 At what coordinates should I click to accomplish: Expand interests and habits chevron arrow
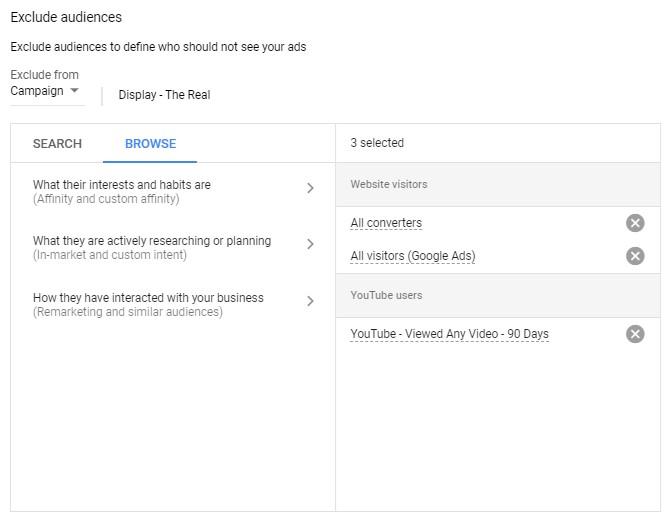click(x=310, y=188)
